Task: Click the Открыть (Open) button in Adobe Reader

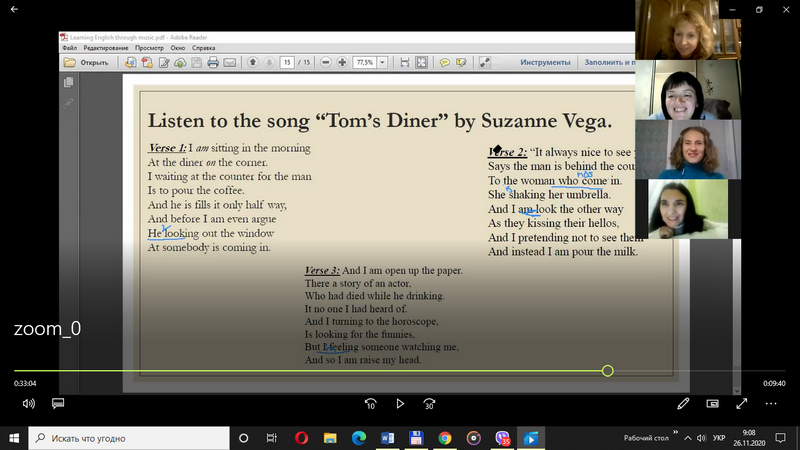Action: pos(86,62)
